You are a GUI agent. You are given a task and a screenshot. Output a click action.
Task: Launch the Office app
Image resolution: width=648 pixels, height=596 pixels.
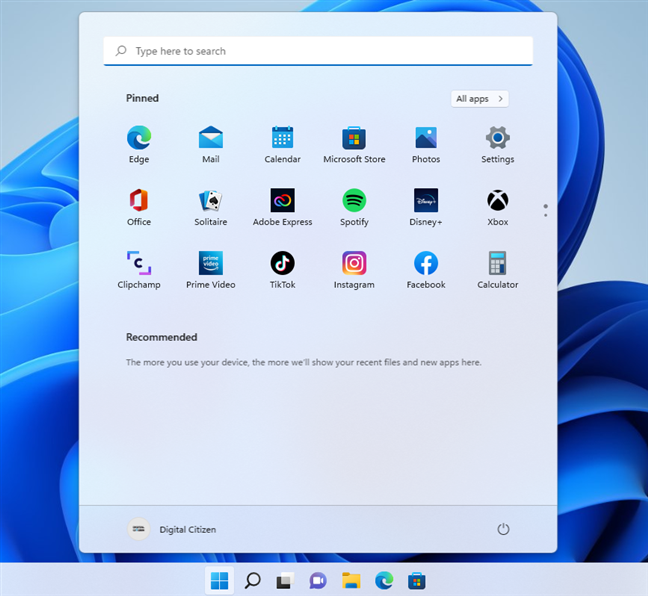[139, 207]
